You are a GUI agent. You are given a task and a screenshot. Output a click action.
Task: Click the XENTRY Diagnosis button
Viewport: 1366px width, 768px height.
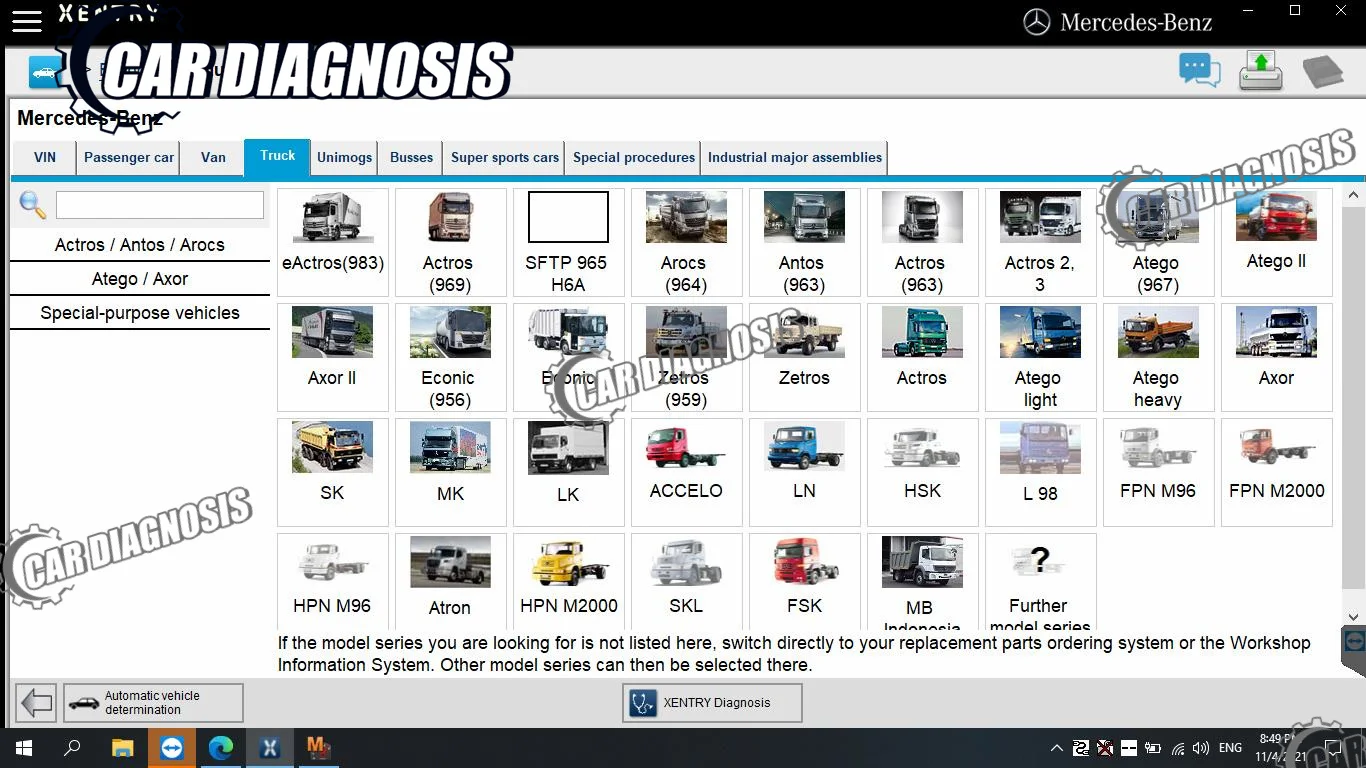click(x=712, y=703)
